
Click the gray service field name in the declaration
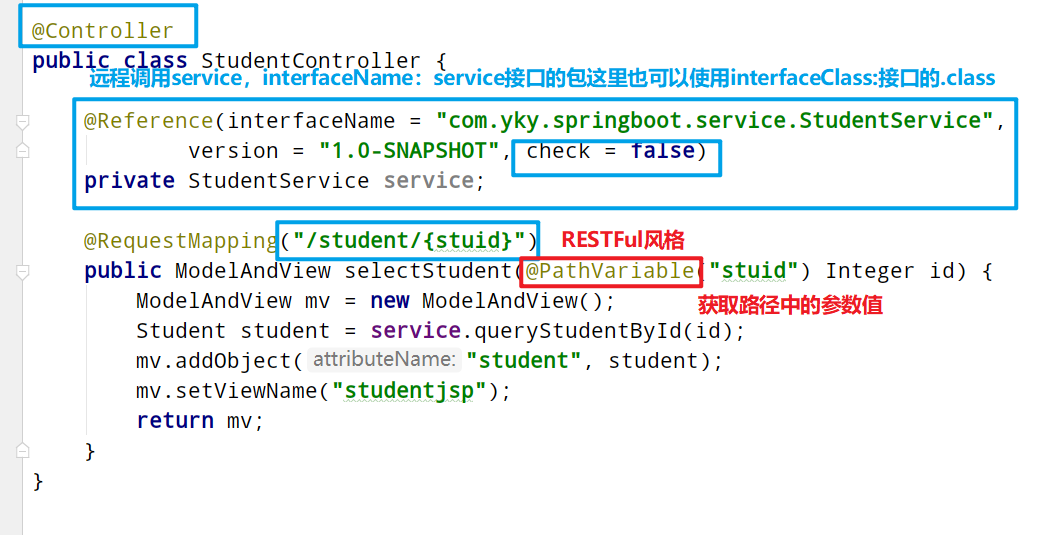(428, 180)
